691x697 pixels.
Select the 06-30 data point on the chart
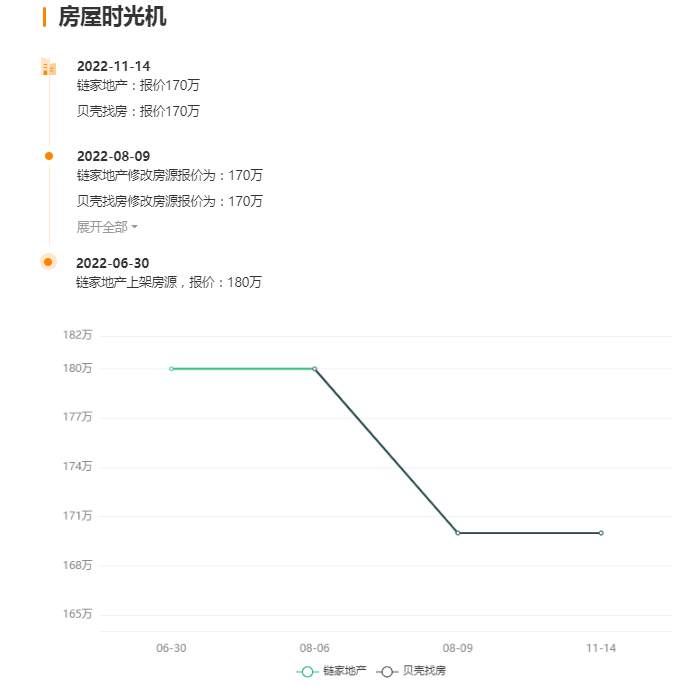point(172,369)
